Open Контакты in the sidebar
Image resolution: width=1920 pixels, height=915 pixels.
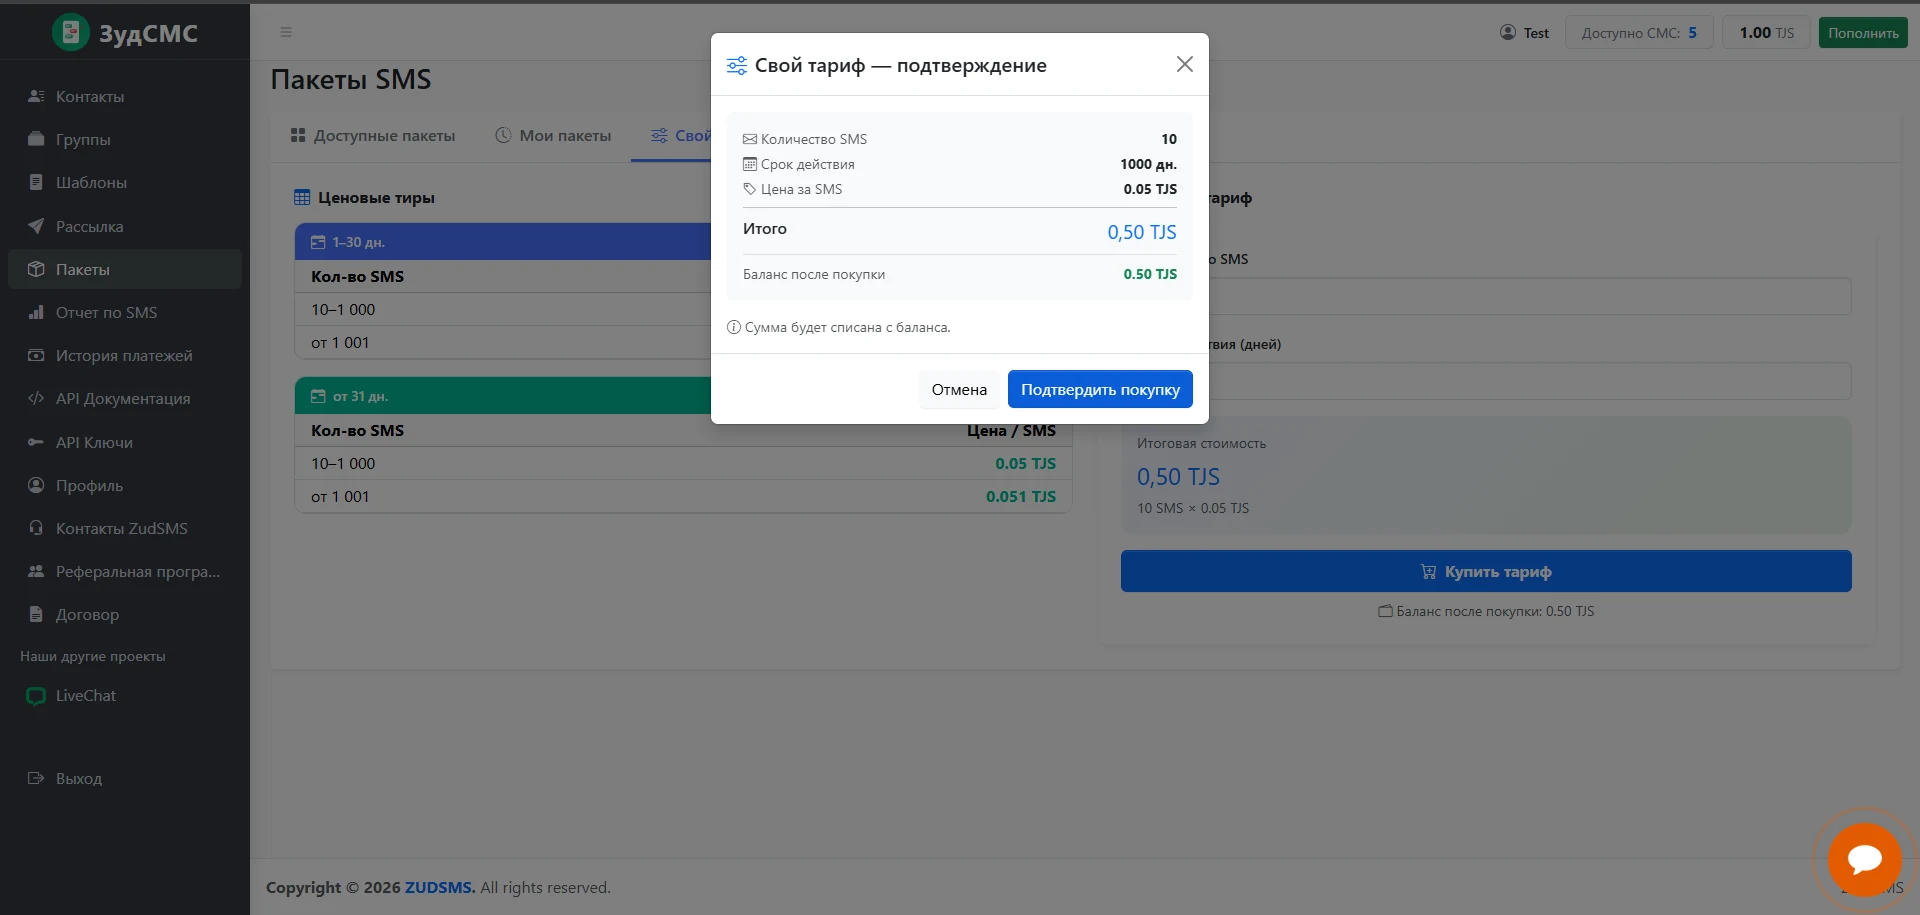pos(125,96)
